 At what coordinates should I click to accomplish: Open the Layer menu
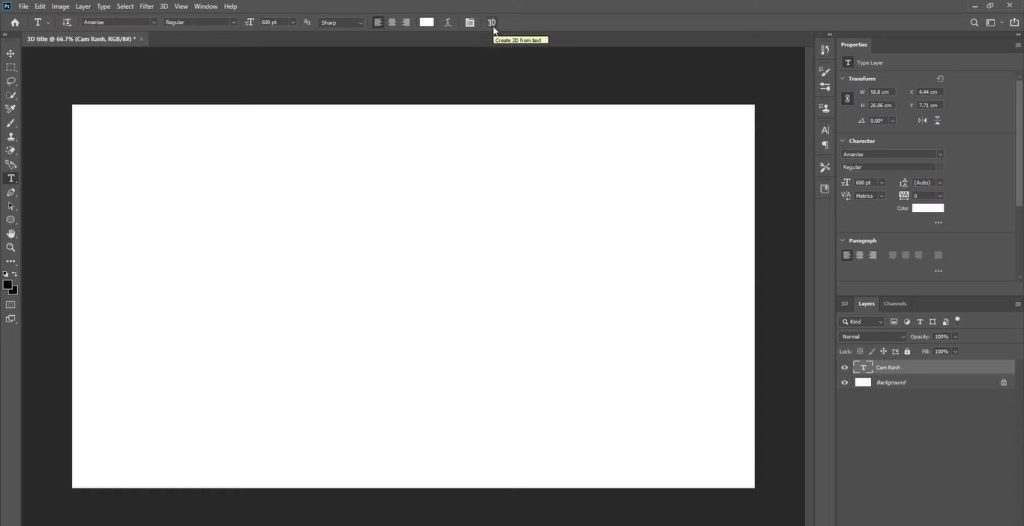coord(83,6)
